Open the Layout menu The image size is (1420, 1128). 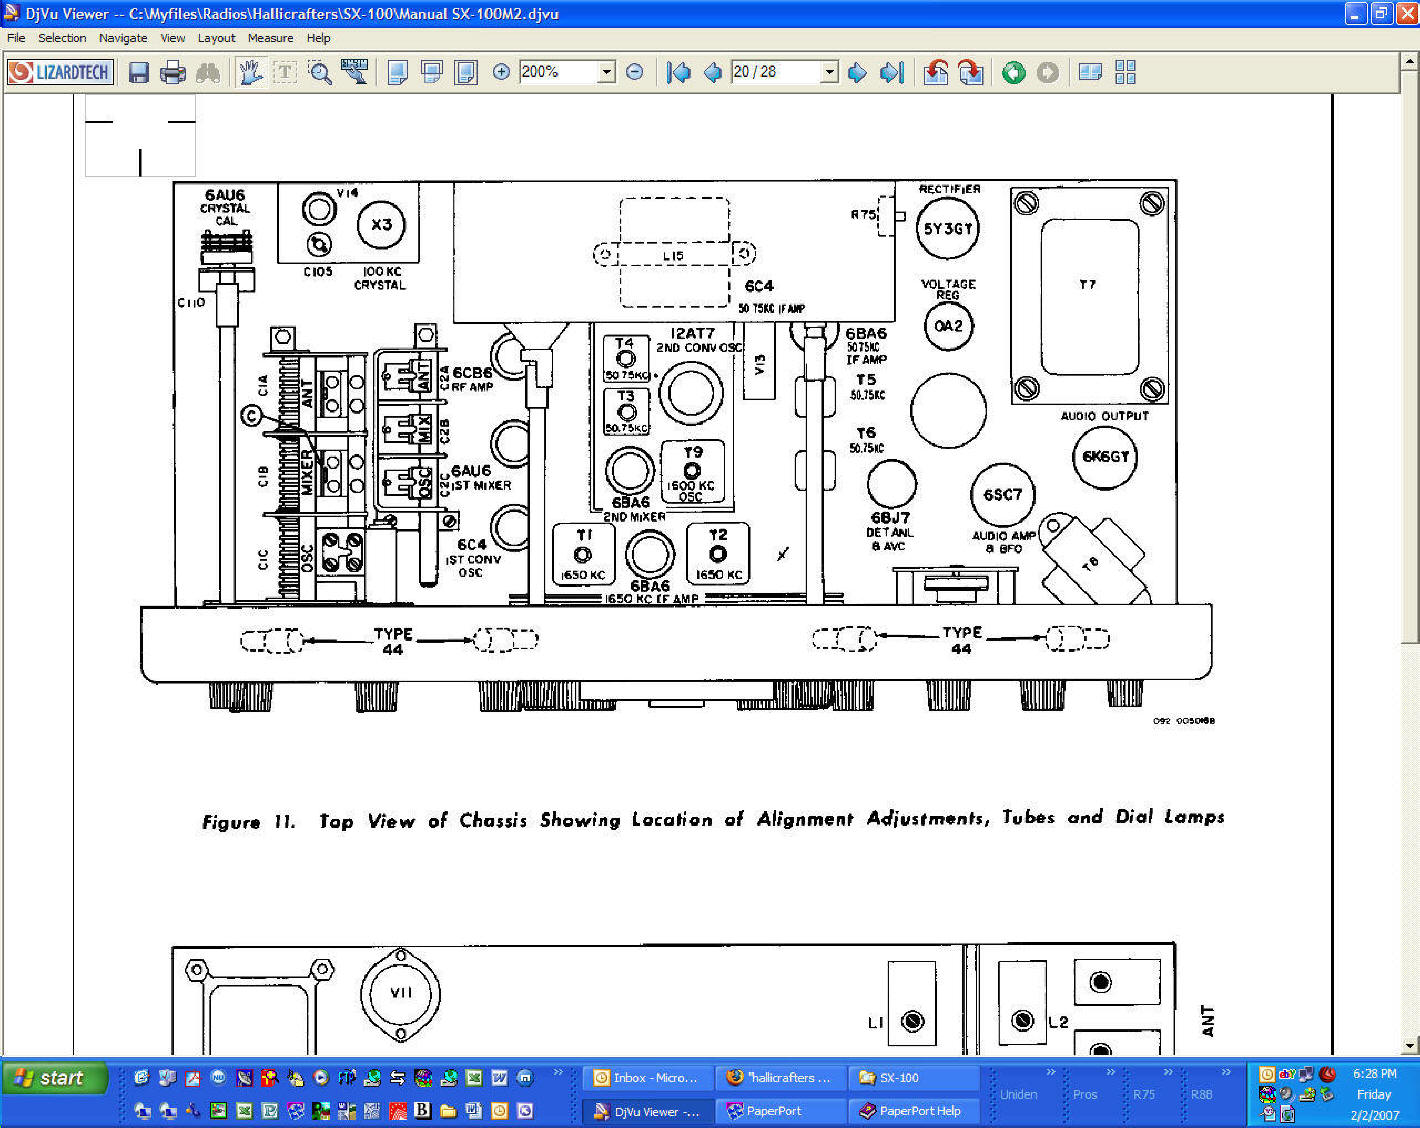pos(216,38)
